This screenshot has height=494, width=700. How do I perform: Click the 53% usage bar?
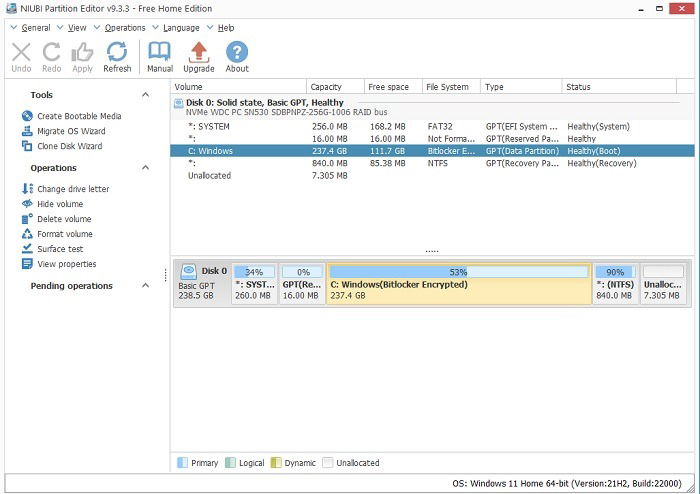coord(459,272)
